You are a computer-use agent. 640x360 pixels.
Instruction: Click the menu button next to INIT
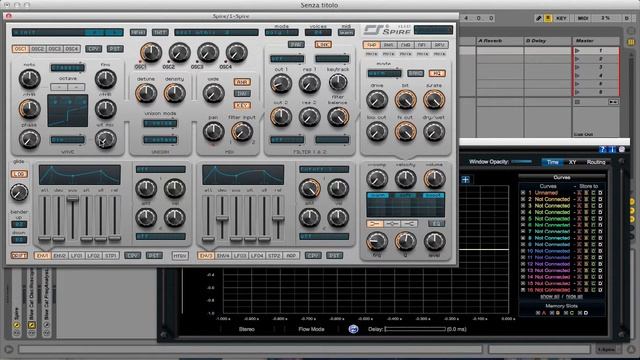click(138, 32)
